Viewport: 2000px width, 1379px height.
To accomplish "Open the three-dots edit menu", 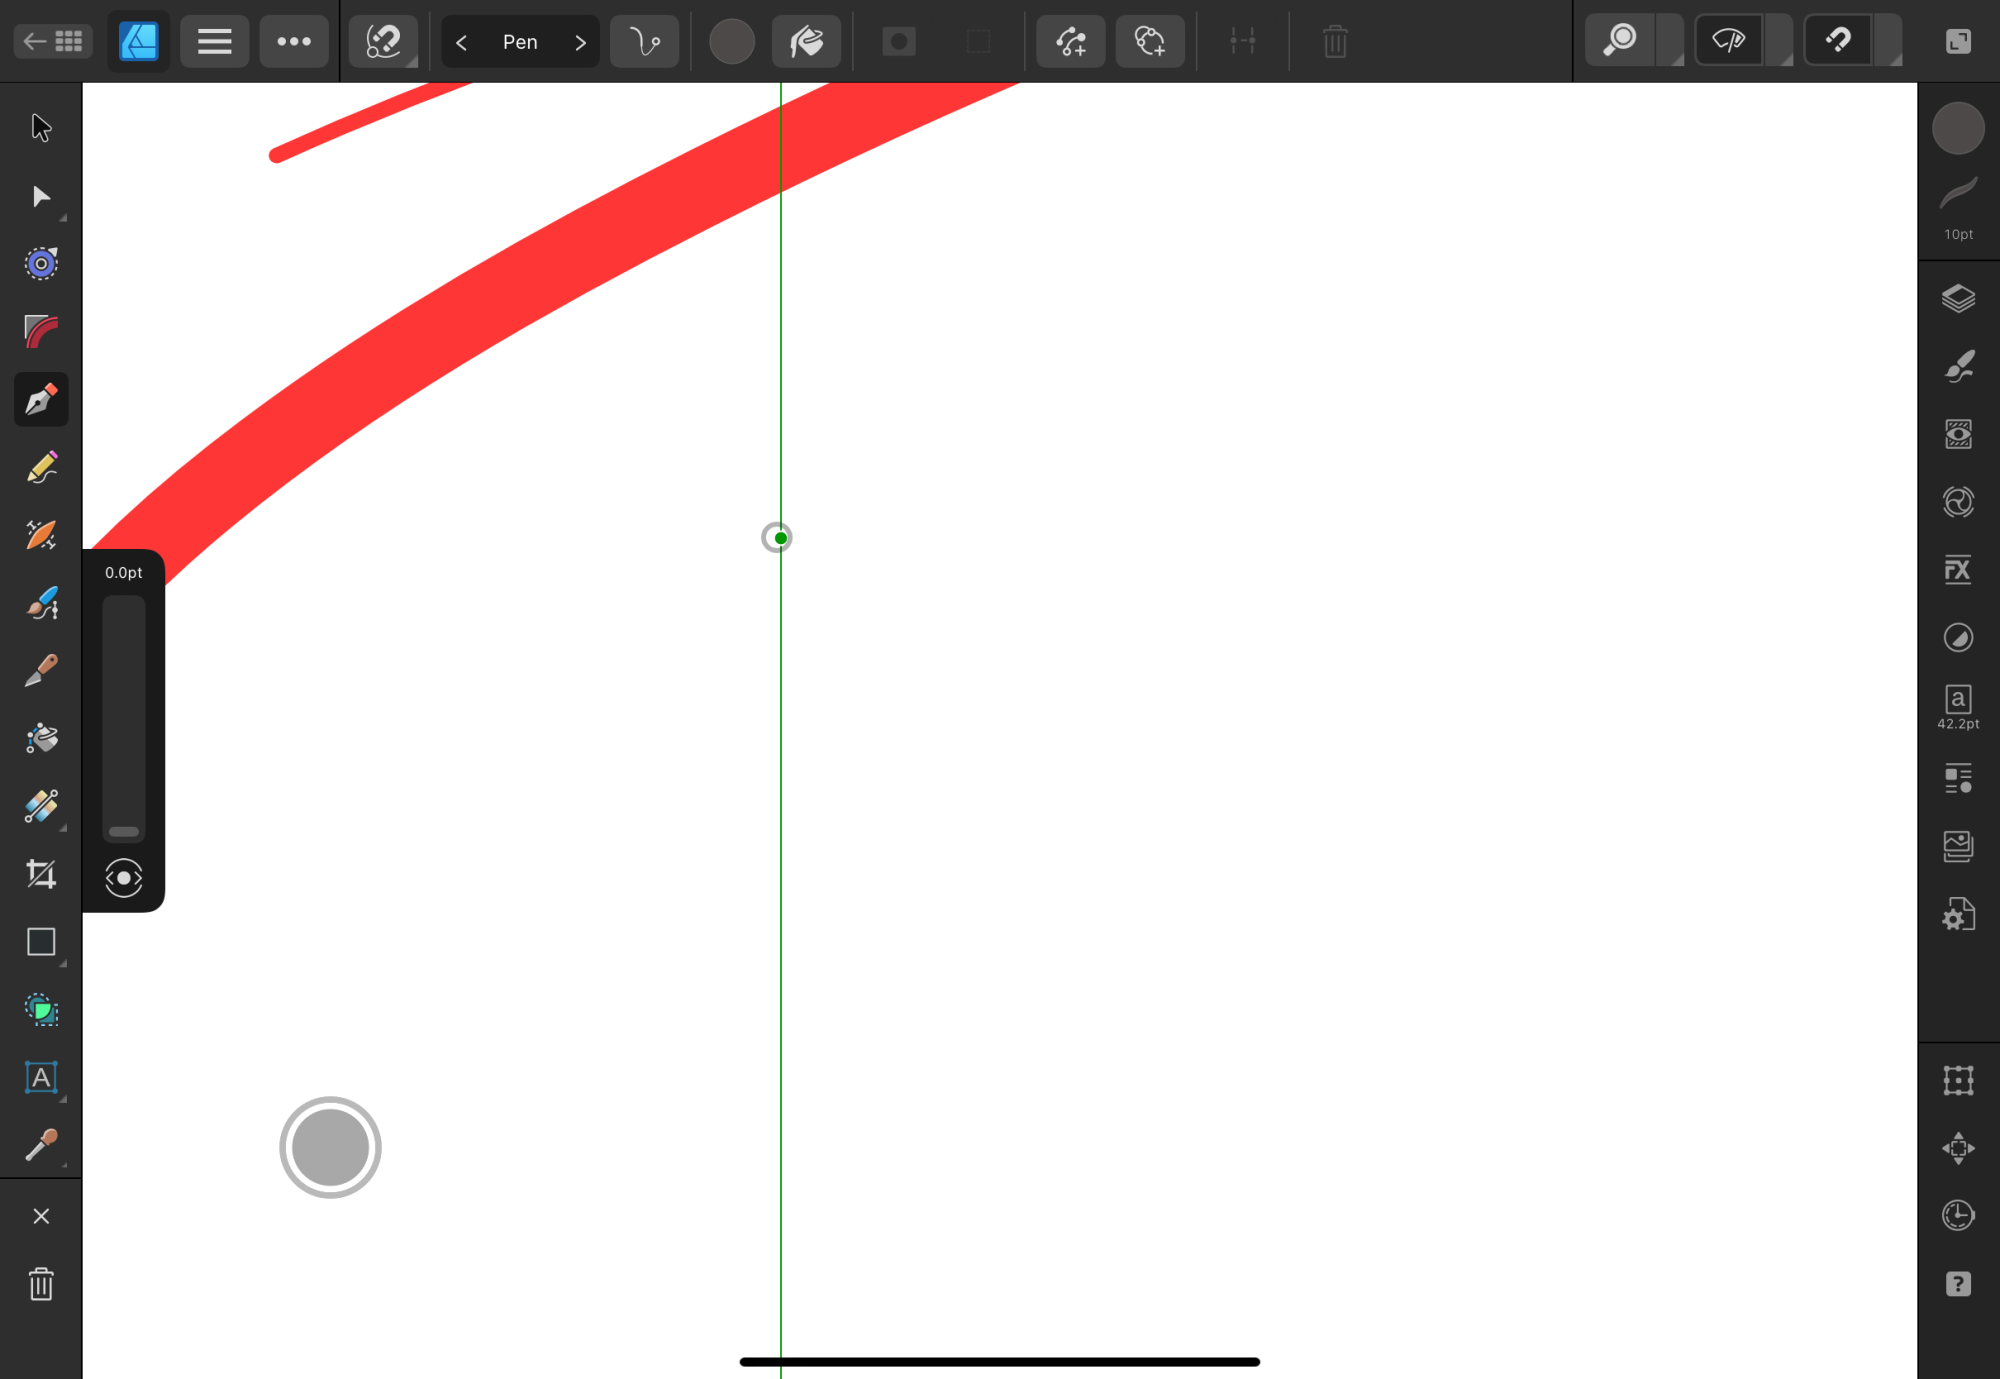I will (294, 42).
